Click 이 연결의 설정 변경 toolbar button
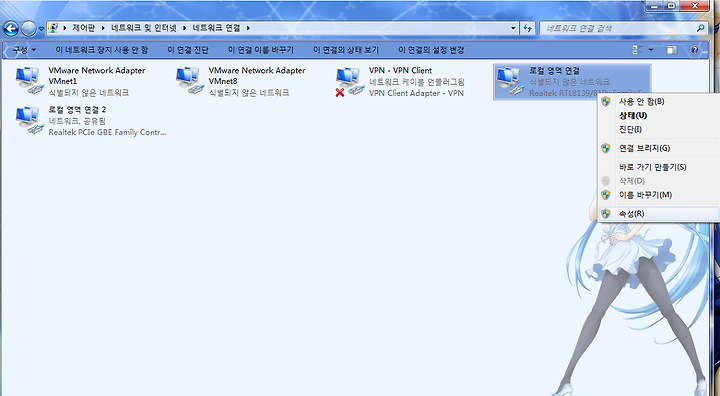This screenshot has height=396, width=720. coord(431,50)
